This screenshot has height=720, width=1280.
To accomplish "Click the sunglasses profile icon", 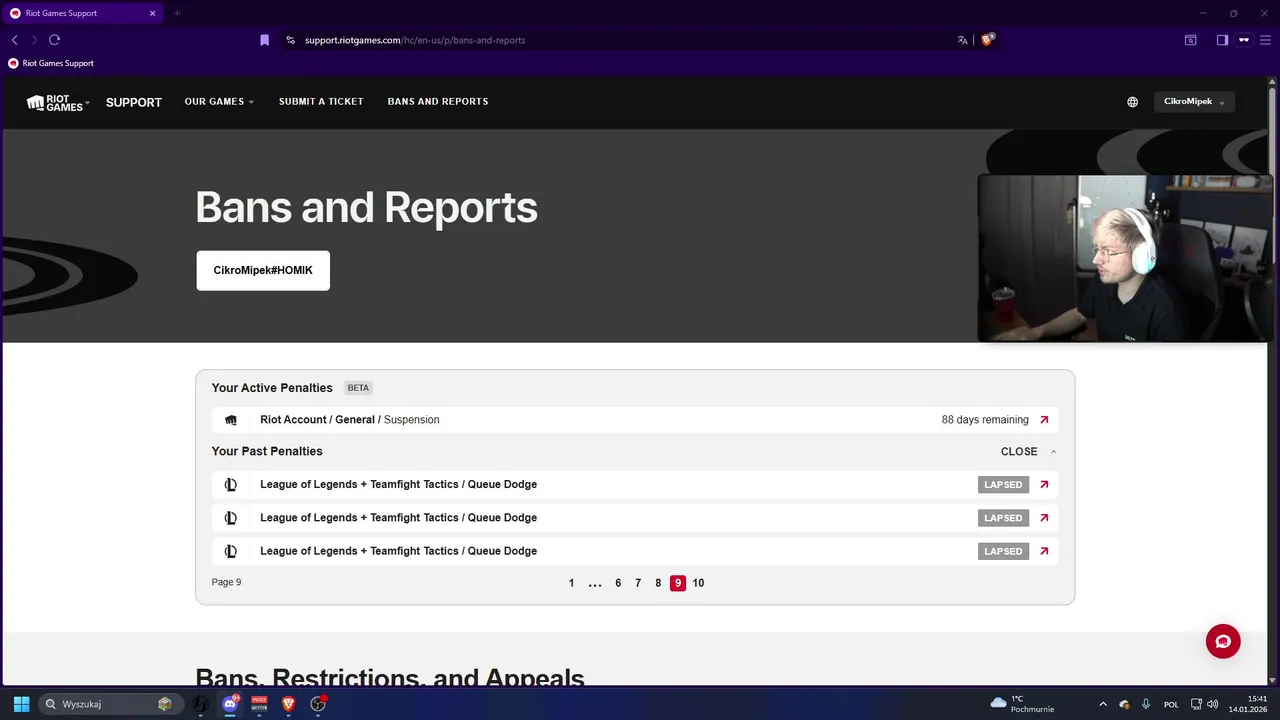I will click(x=1244, y=40).
